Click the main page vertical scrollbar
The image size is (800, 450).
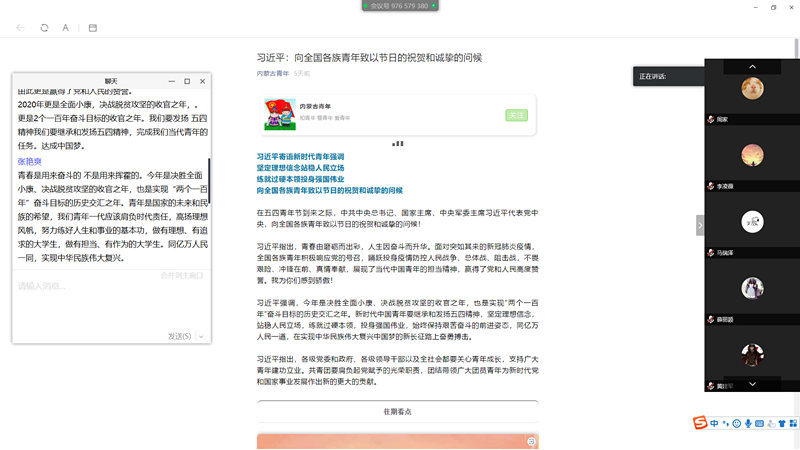[796, 49]
